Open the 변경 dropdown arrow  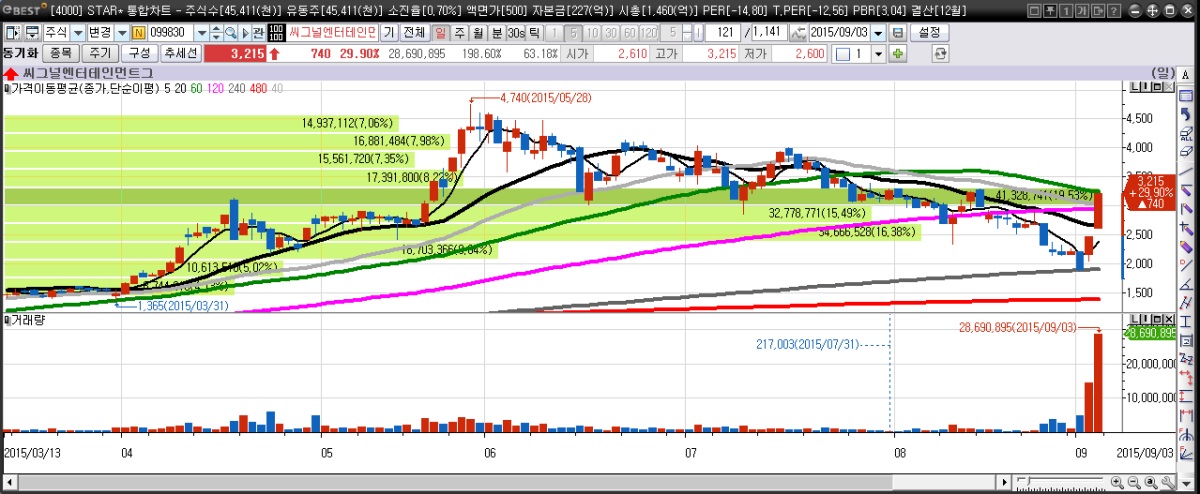pos(122,32)
